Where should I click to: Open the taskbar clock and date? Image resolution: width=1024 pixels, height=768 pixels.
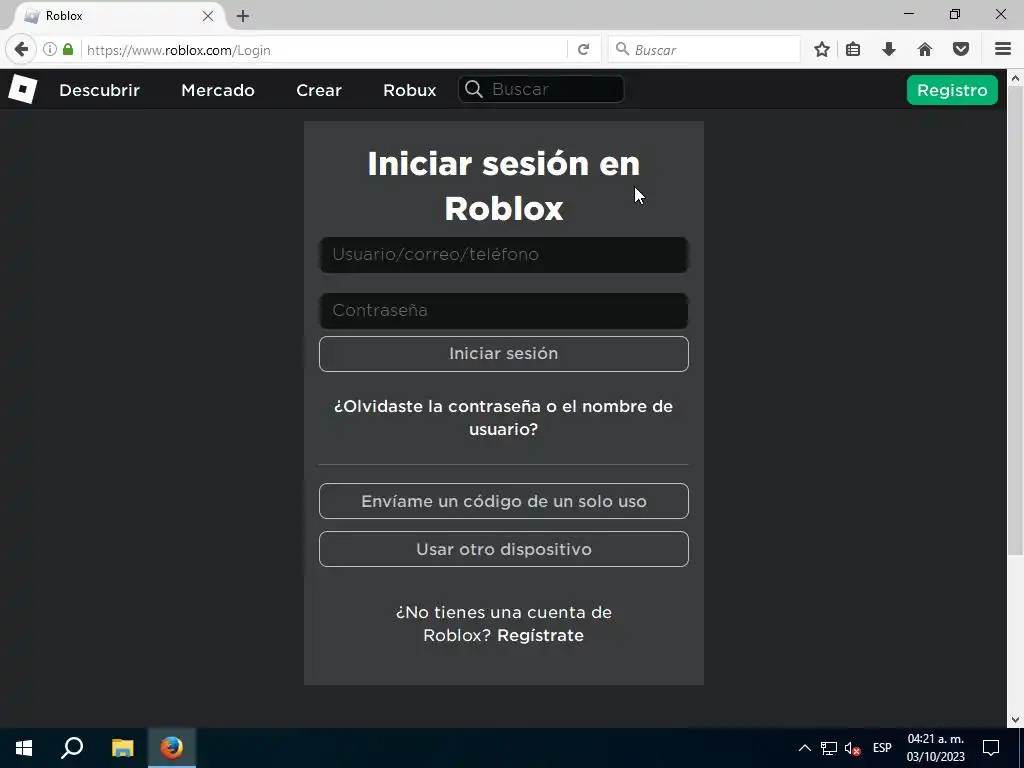click(x=935, y=748)
